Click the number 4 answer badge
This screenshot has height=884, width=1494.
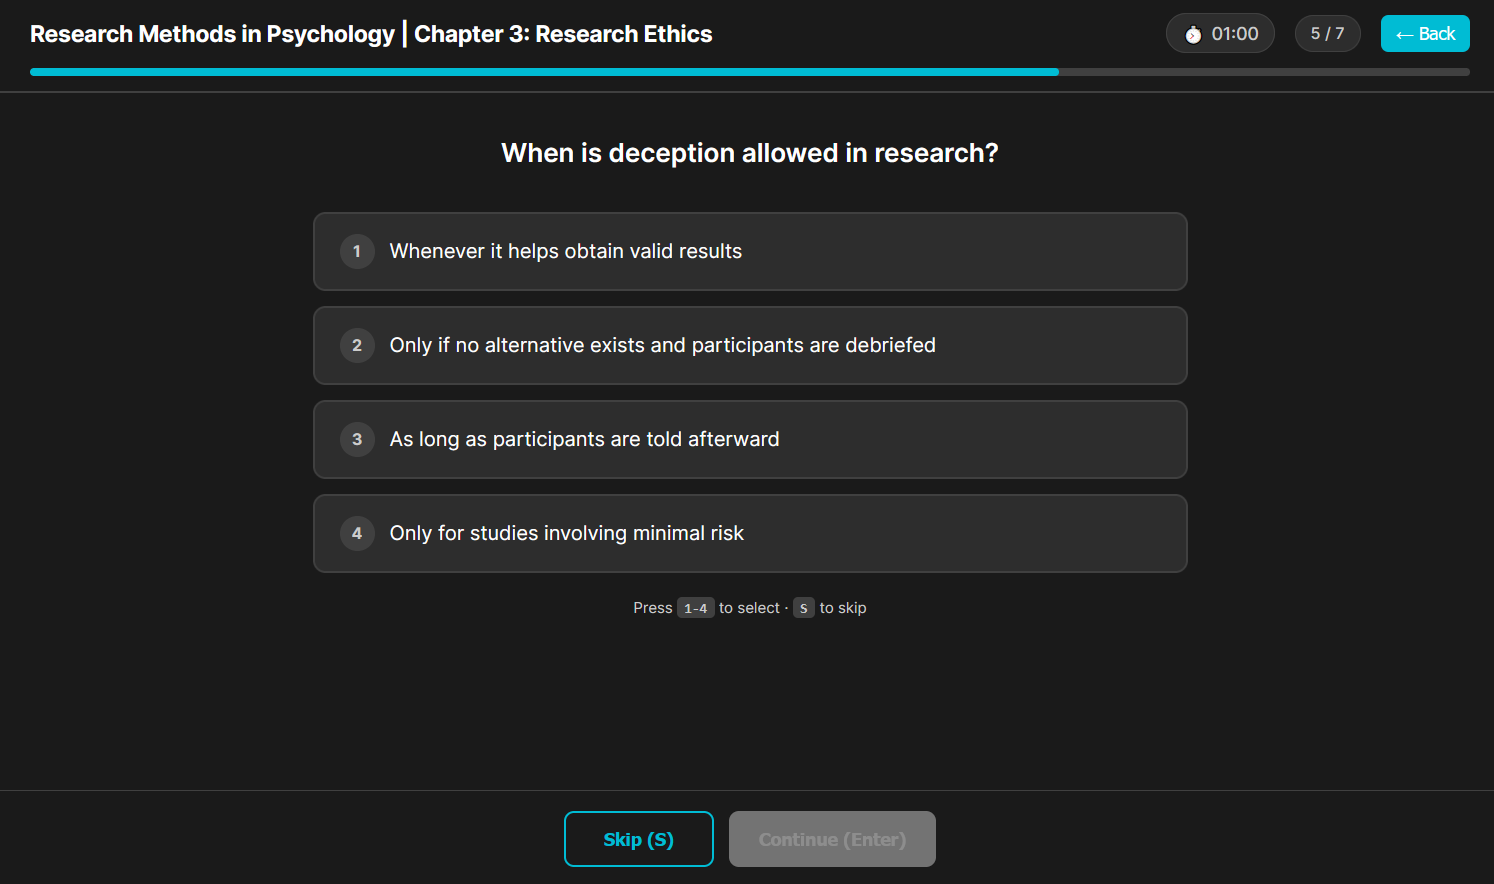pos(357,533)
